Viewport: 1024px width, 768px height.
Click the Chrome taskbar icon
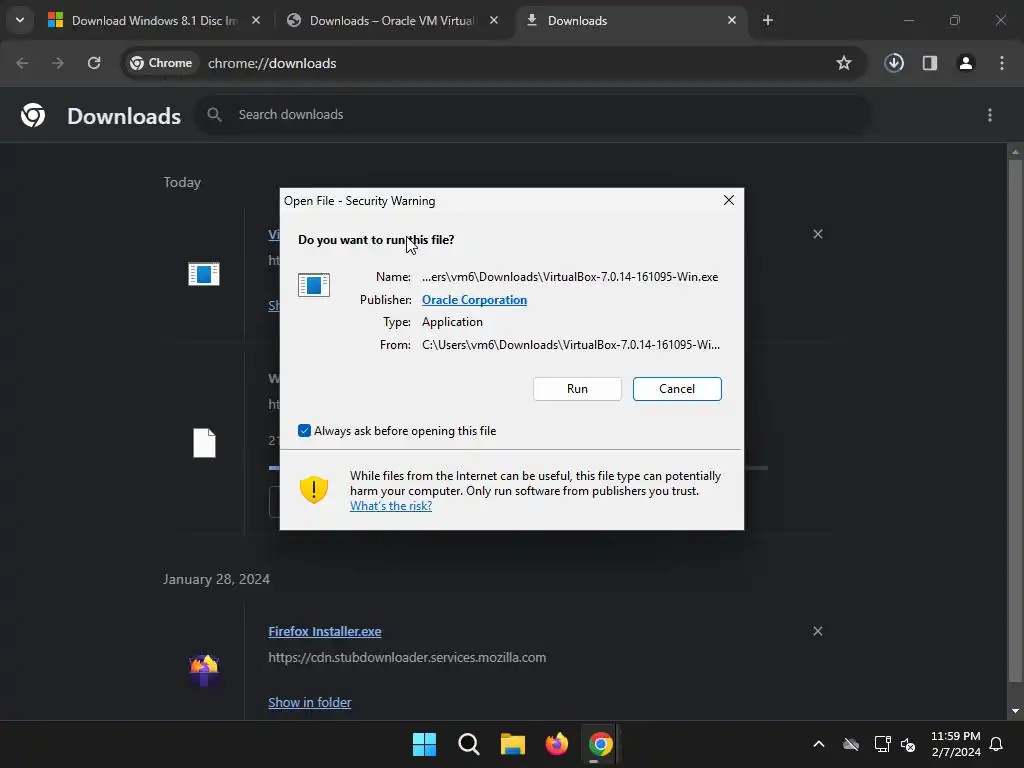click(600, 744)
